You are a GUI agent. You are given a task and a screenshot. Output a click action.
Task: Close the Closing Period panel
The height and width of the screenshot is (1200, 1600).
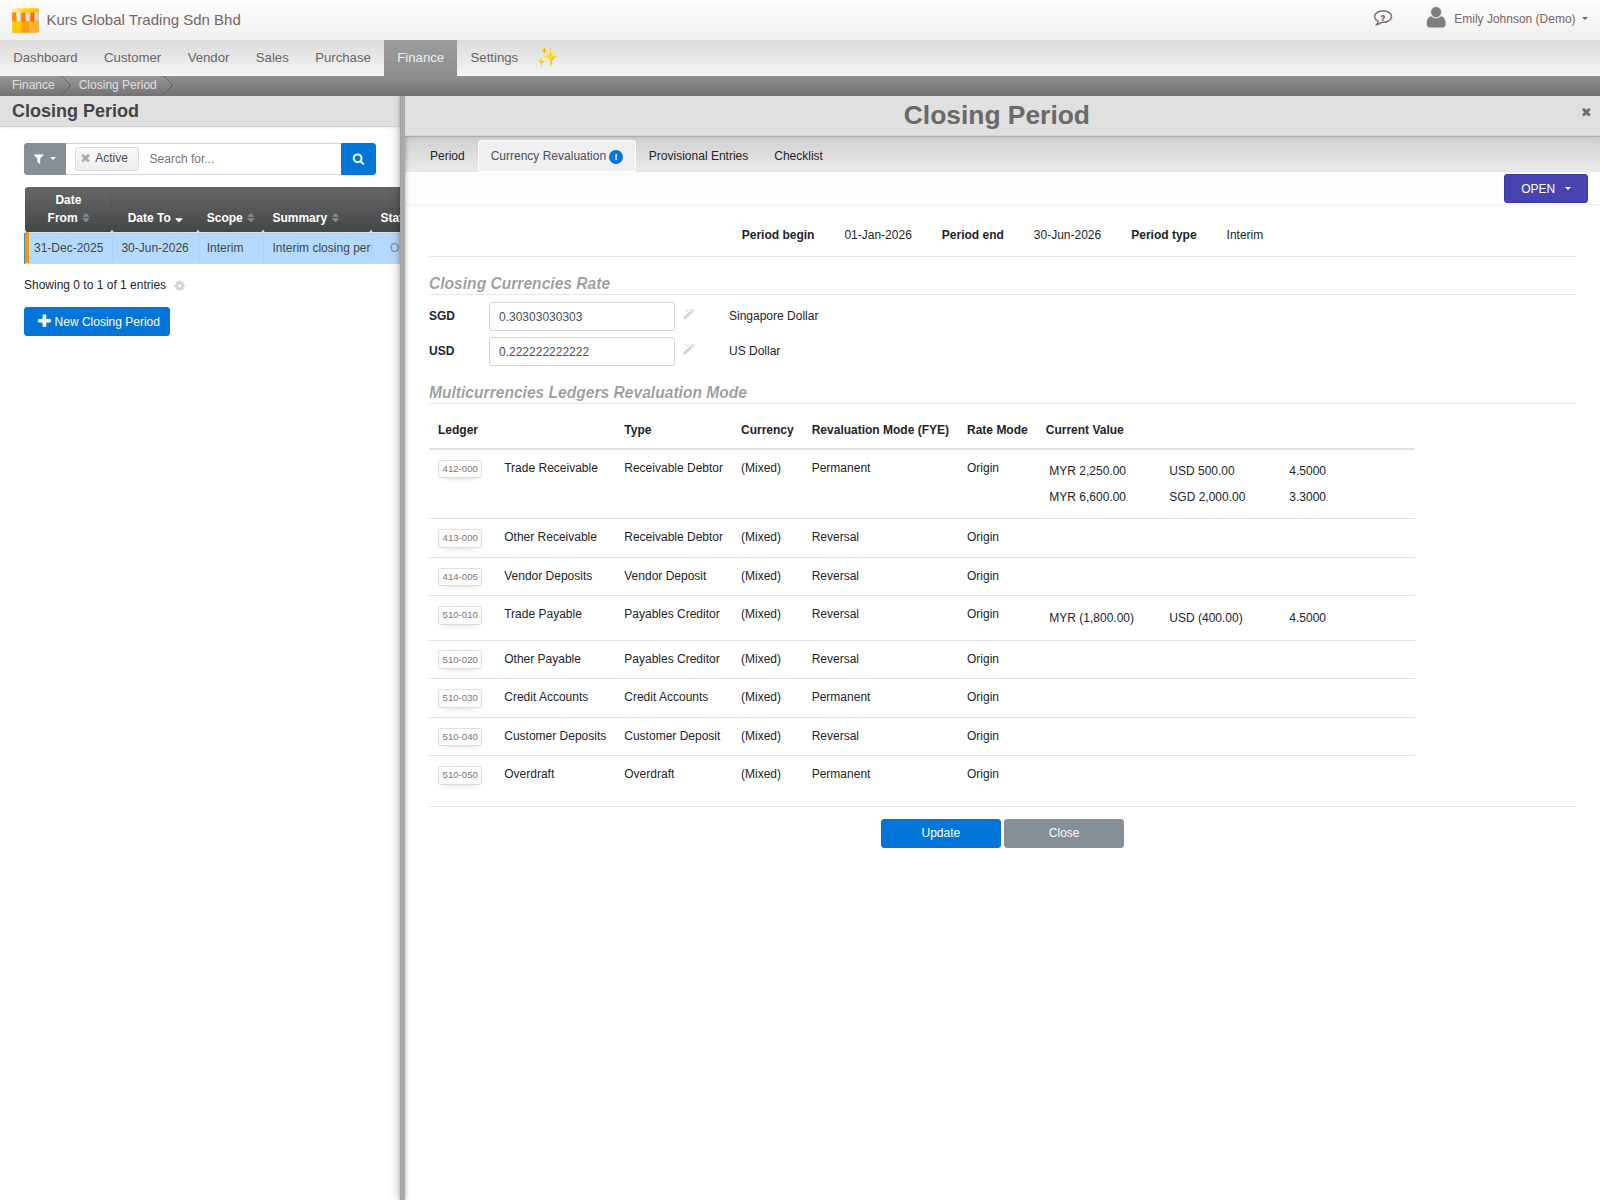tap(1586, 112)
